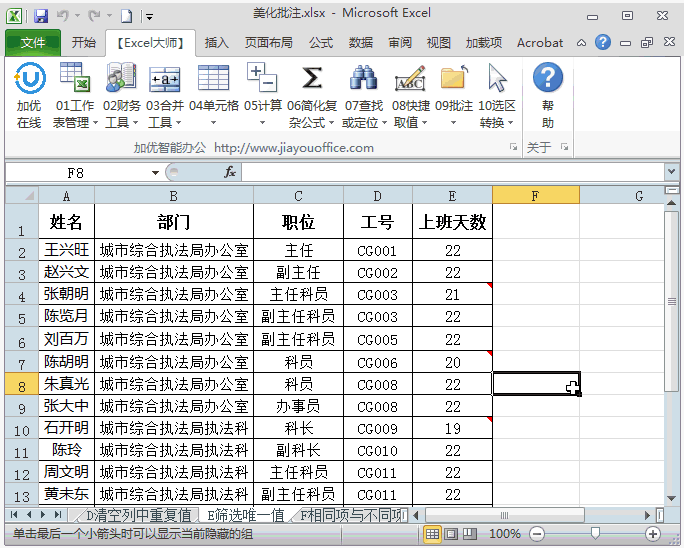684x548 pixels.
Task: Click vertical scrollbar down arrow
Action: pyautogui.click(x=672, y=498)
